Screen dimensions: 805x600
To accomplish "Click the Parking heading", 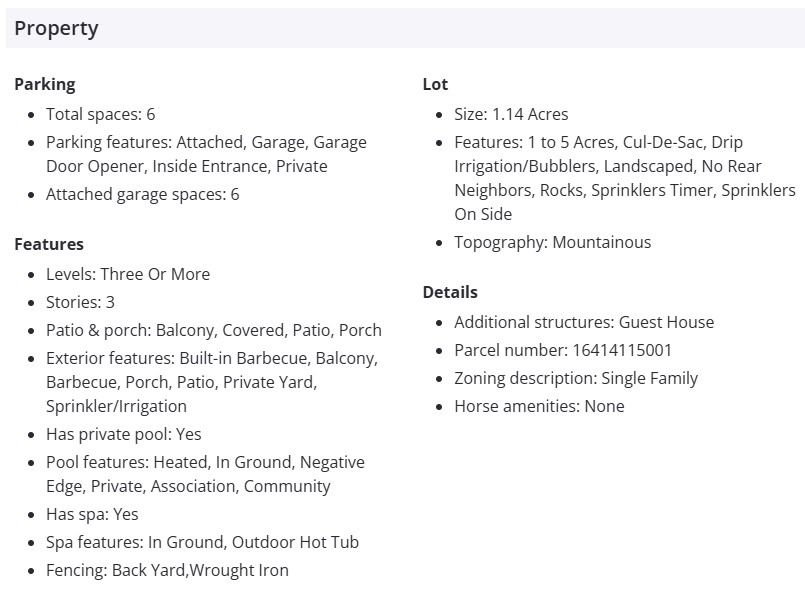I will (45, 84).
